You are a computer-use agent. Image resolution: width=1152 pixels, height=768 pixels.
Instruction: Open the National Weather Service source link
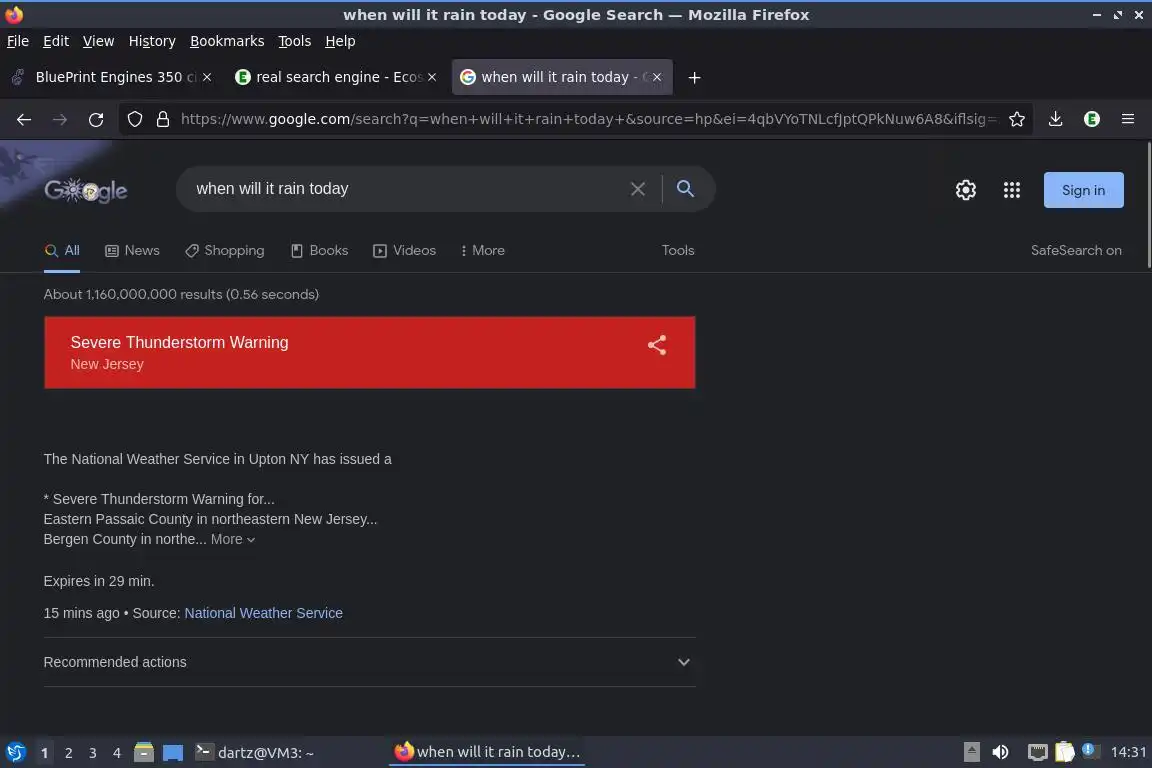tap(263, 613)
